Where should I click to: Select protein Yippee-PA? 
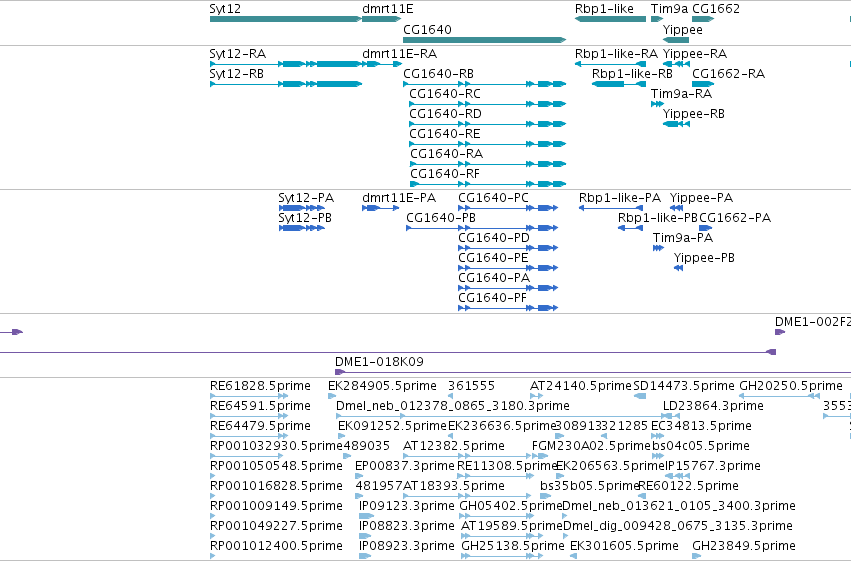coord(676,208)
